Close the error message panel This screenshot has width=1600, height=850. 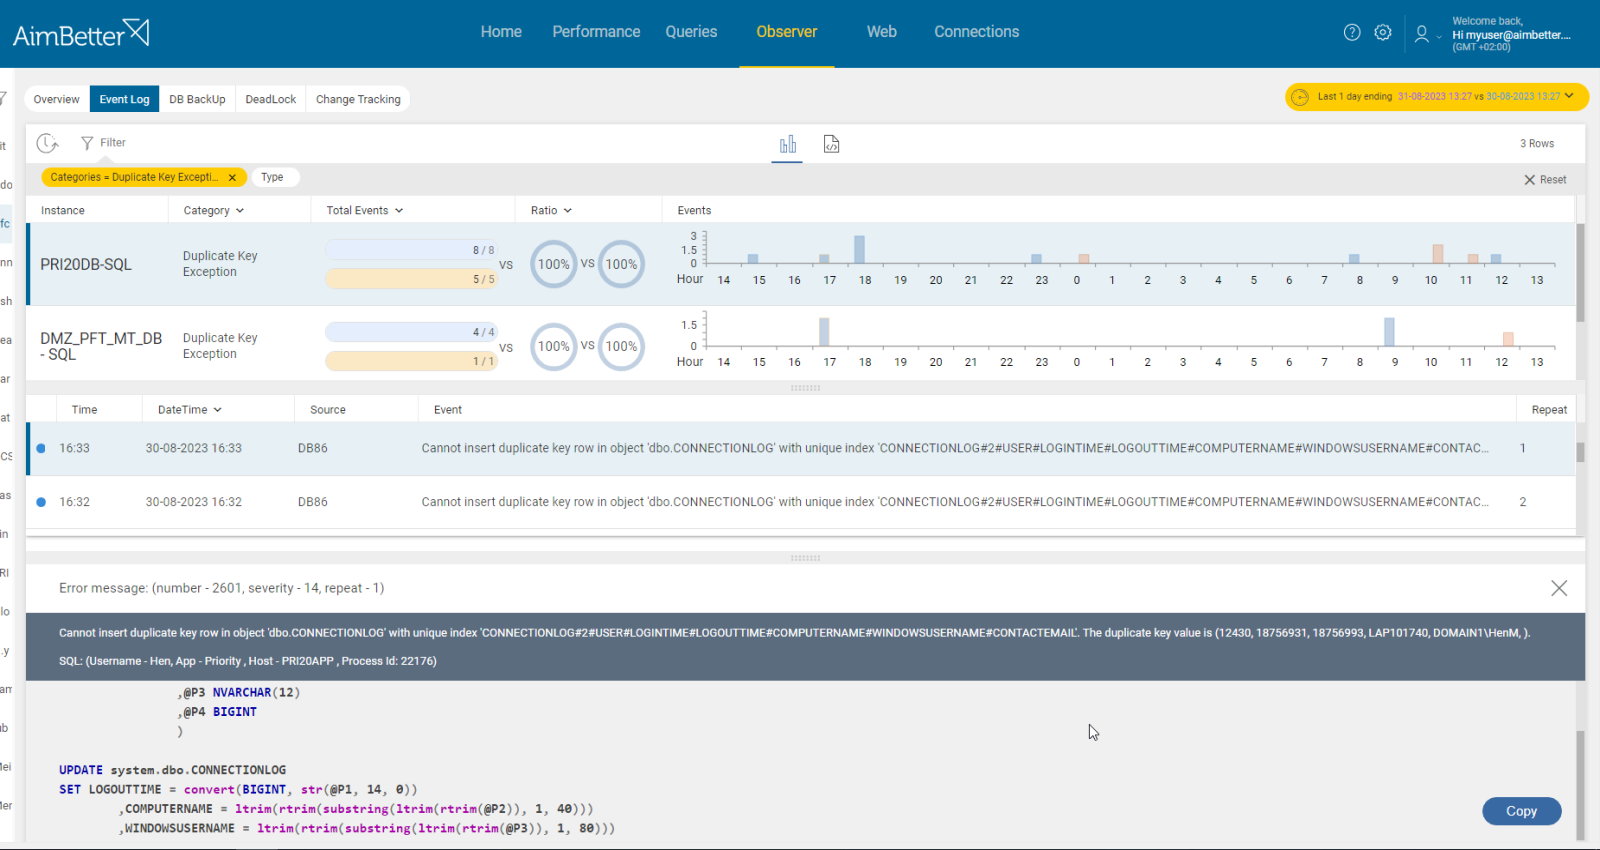coord(1559,588)
